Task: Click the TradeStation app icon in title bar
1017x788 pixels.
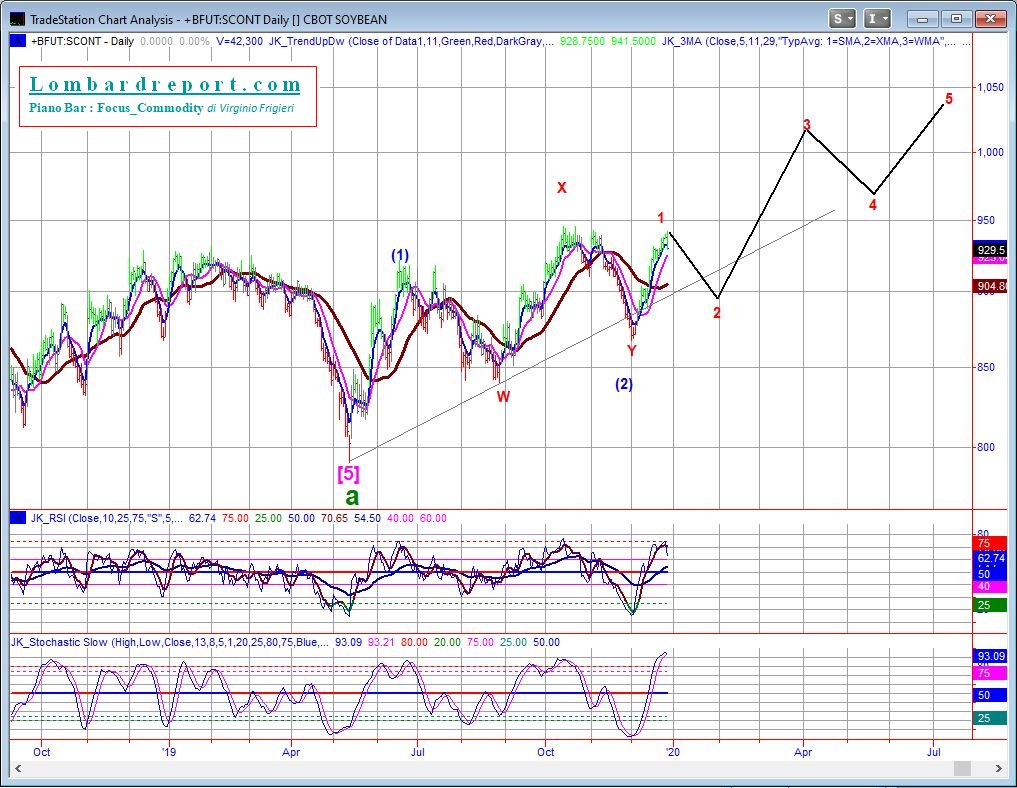Action: click(x=18, y=19)
